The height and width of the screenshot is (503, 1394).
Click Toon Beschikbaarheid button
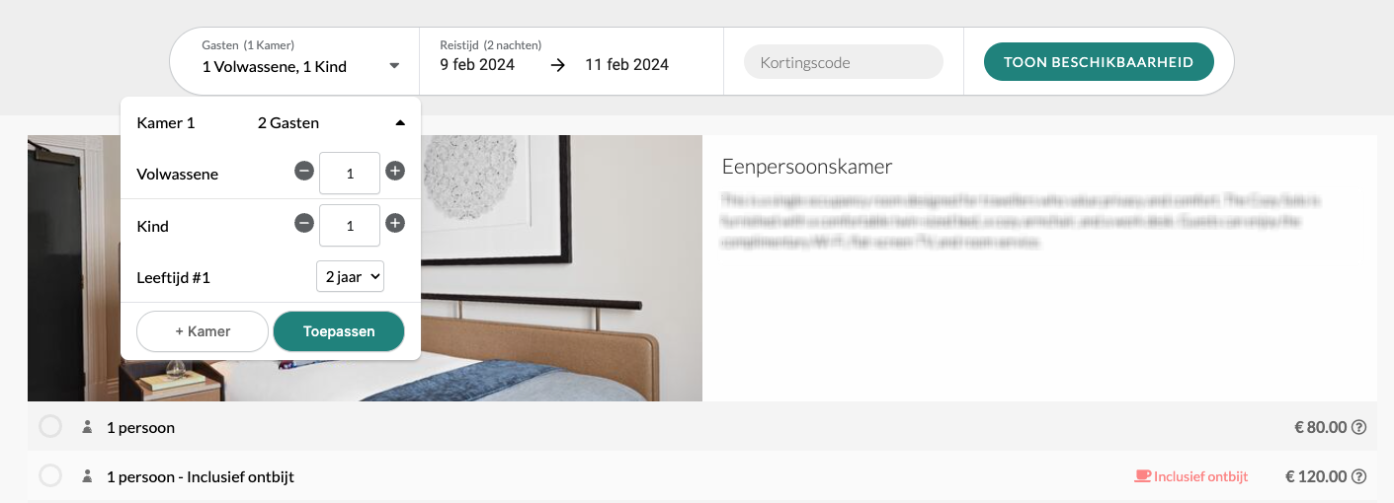point(1099,62)
